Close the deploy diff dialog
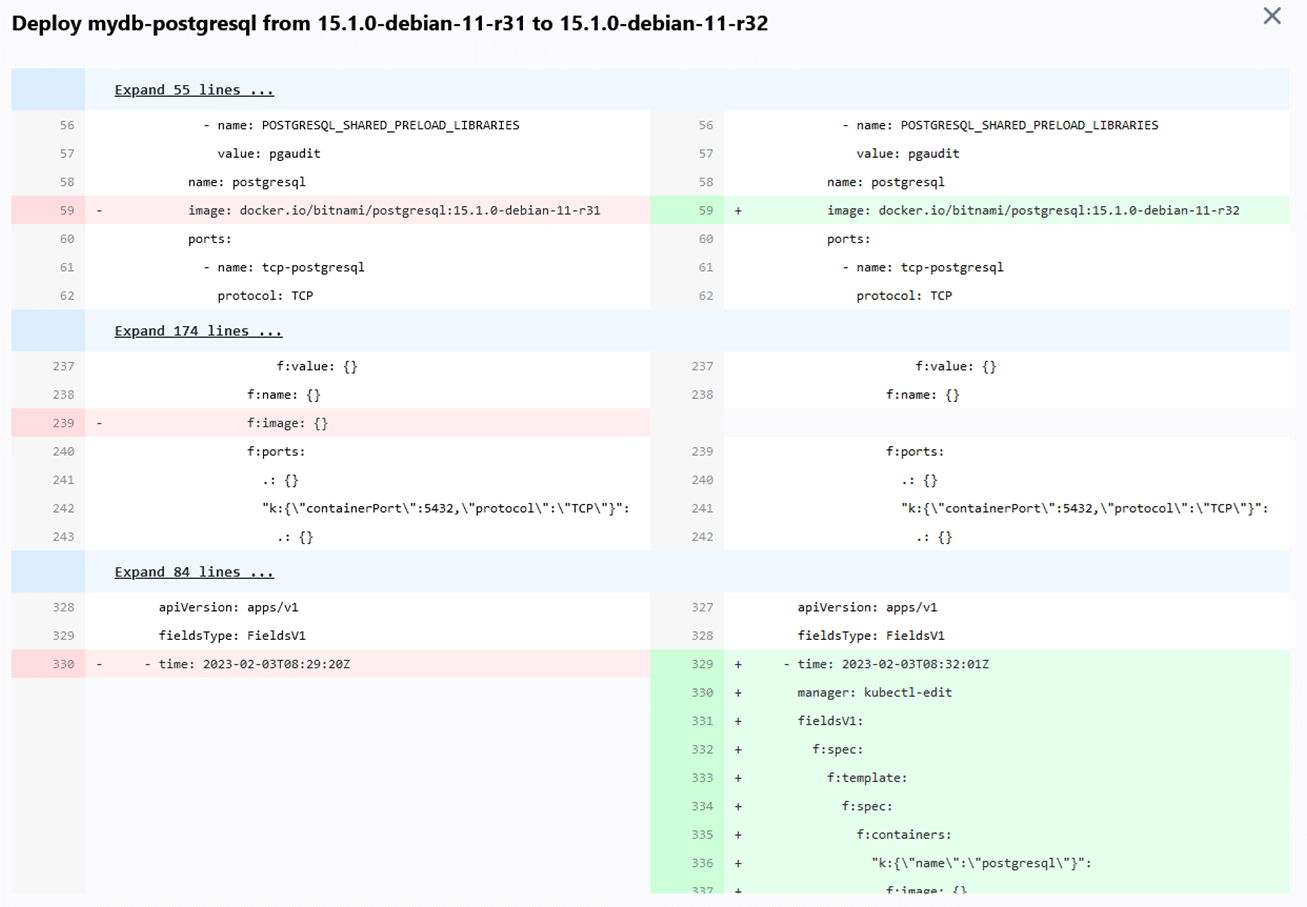1307x907 pixels. pyautogui.click(x=1271, y=16)
